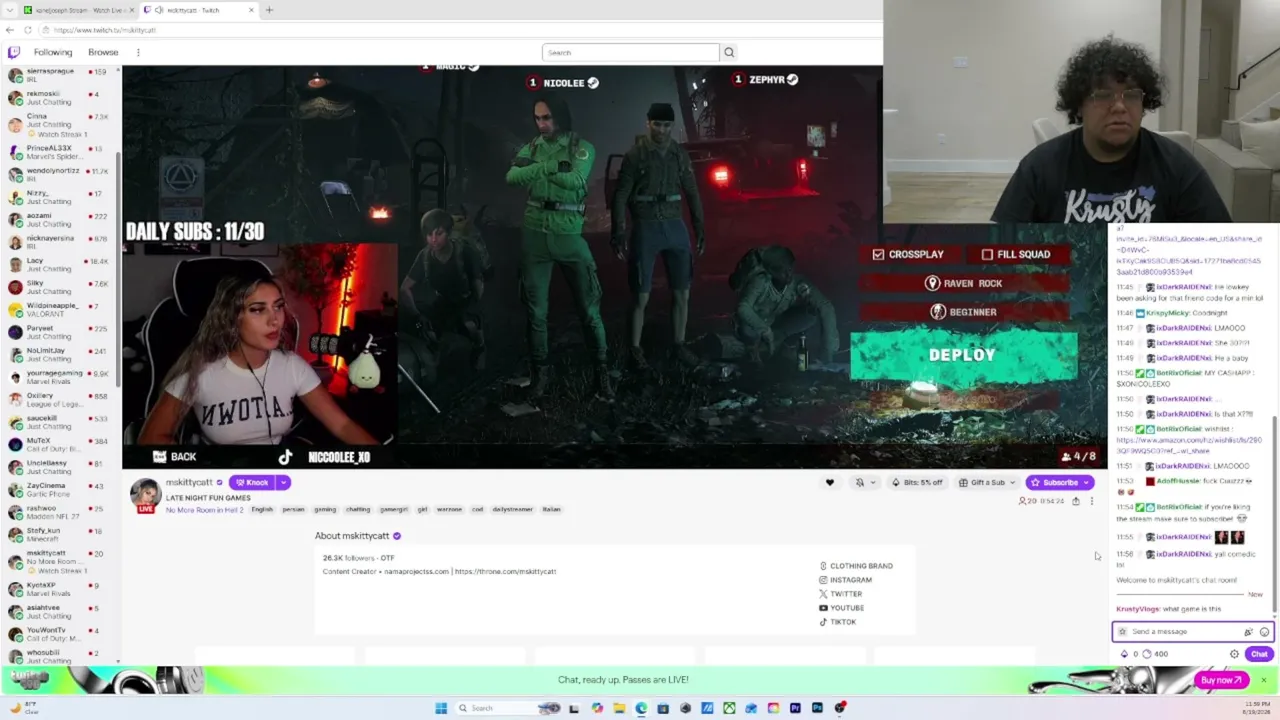
Task: Open Silky channel in the sidebar
Action: click(60, 287)
